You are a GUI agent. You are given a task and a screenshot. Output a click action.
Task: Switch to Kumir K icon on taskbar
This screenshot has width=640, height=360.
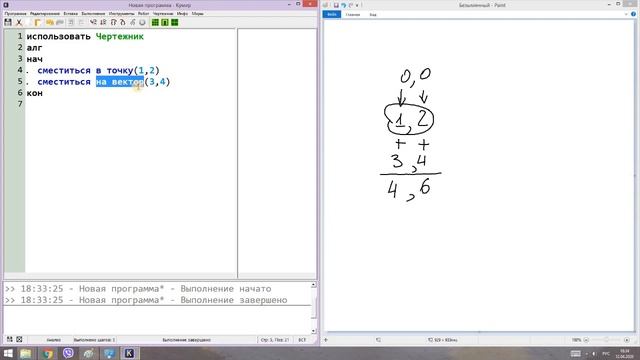129,353
